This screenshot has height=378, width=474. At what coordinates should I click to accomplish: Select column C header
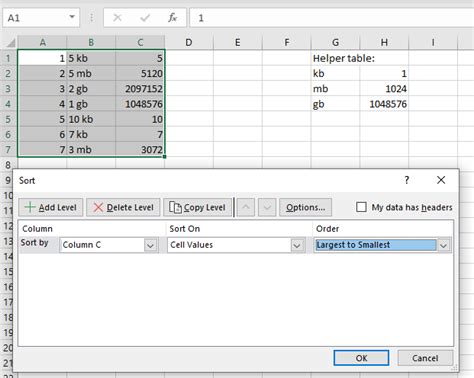click(140, 42)
